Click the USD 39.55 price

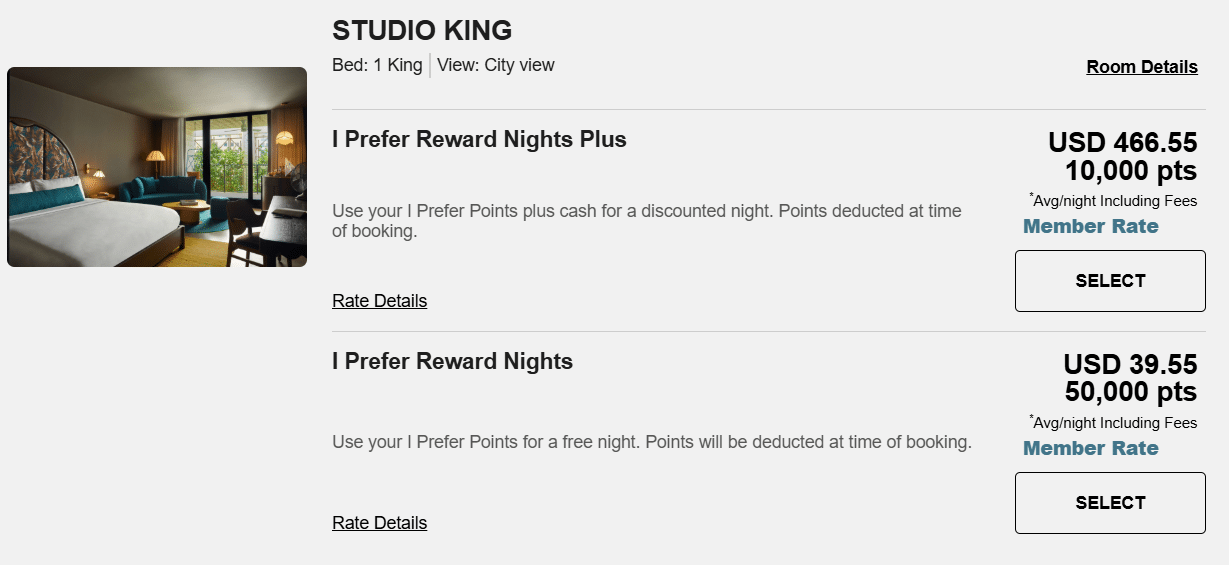(1130, 365)
